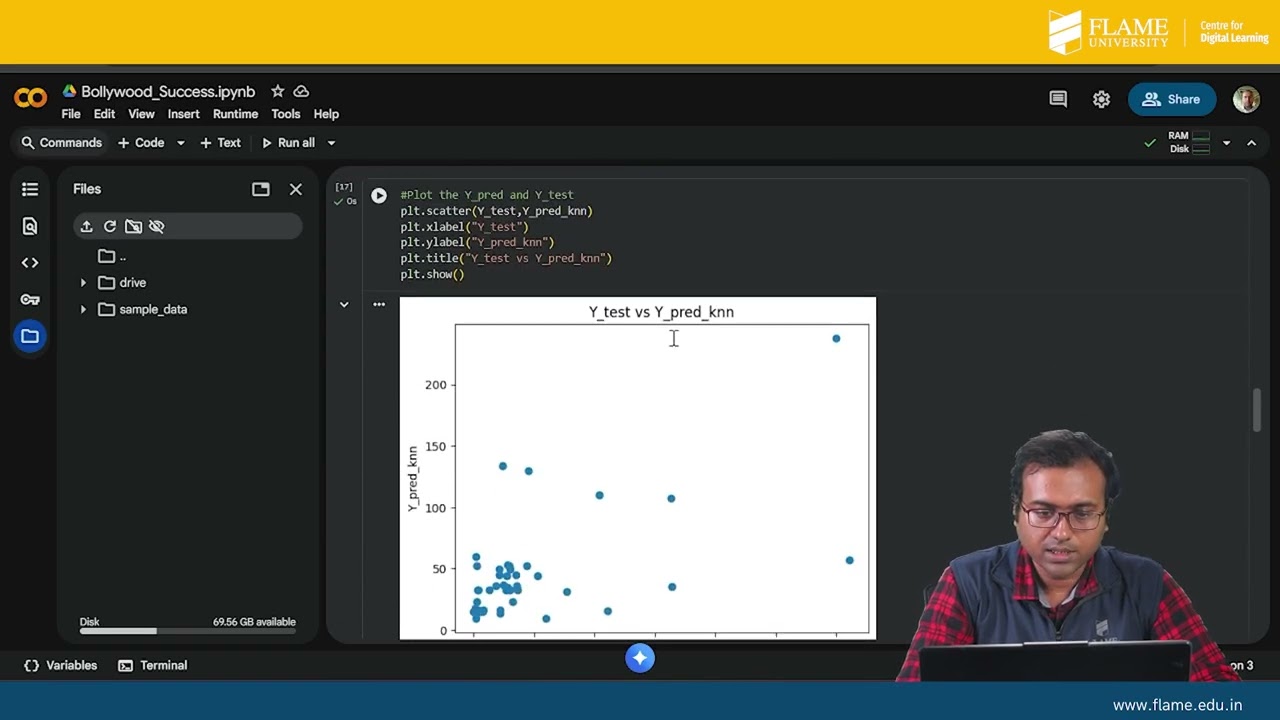Screen dimensions: 1280x720
Task: Run the plot scatter code cell
Action: tap(379, 196)
